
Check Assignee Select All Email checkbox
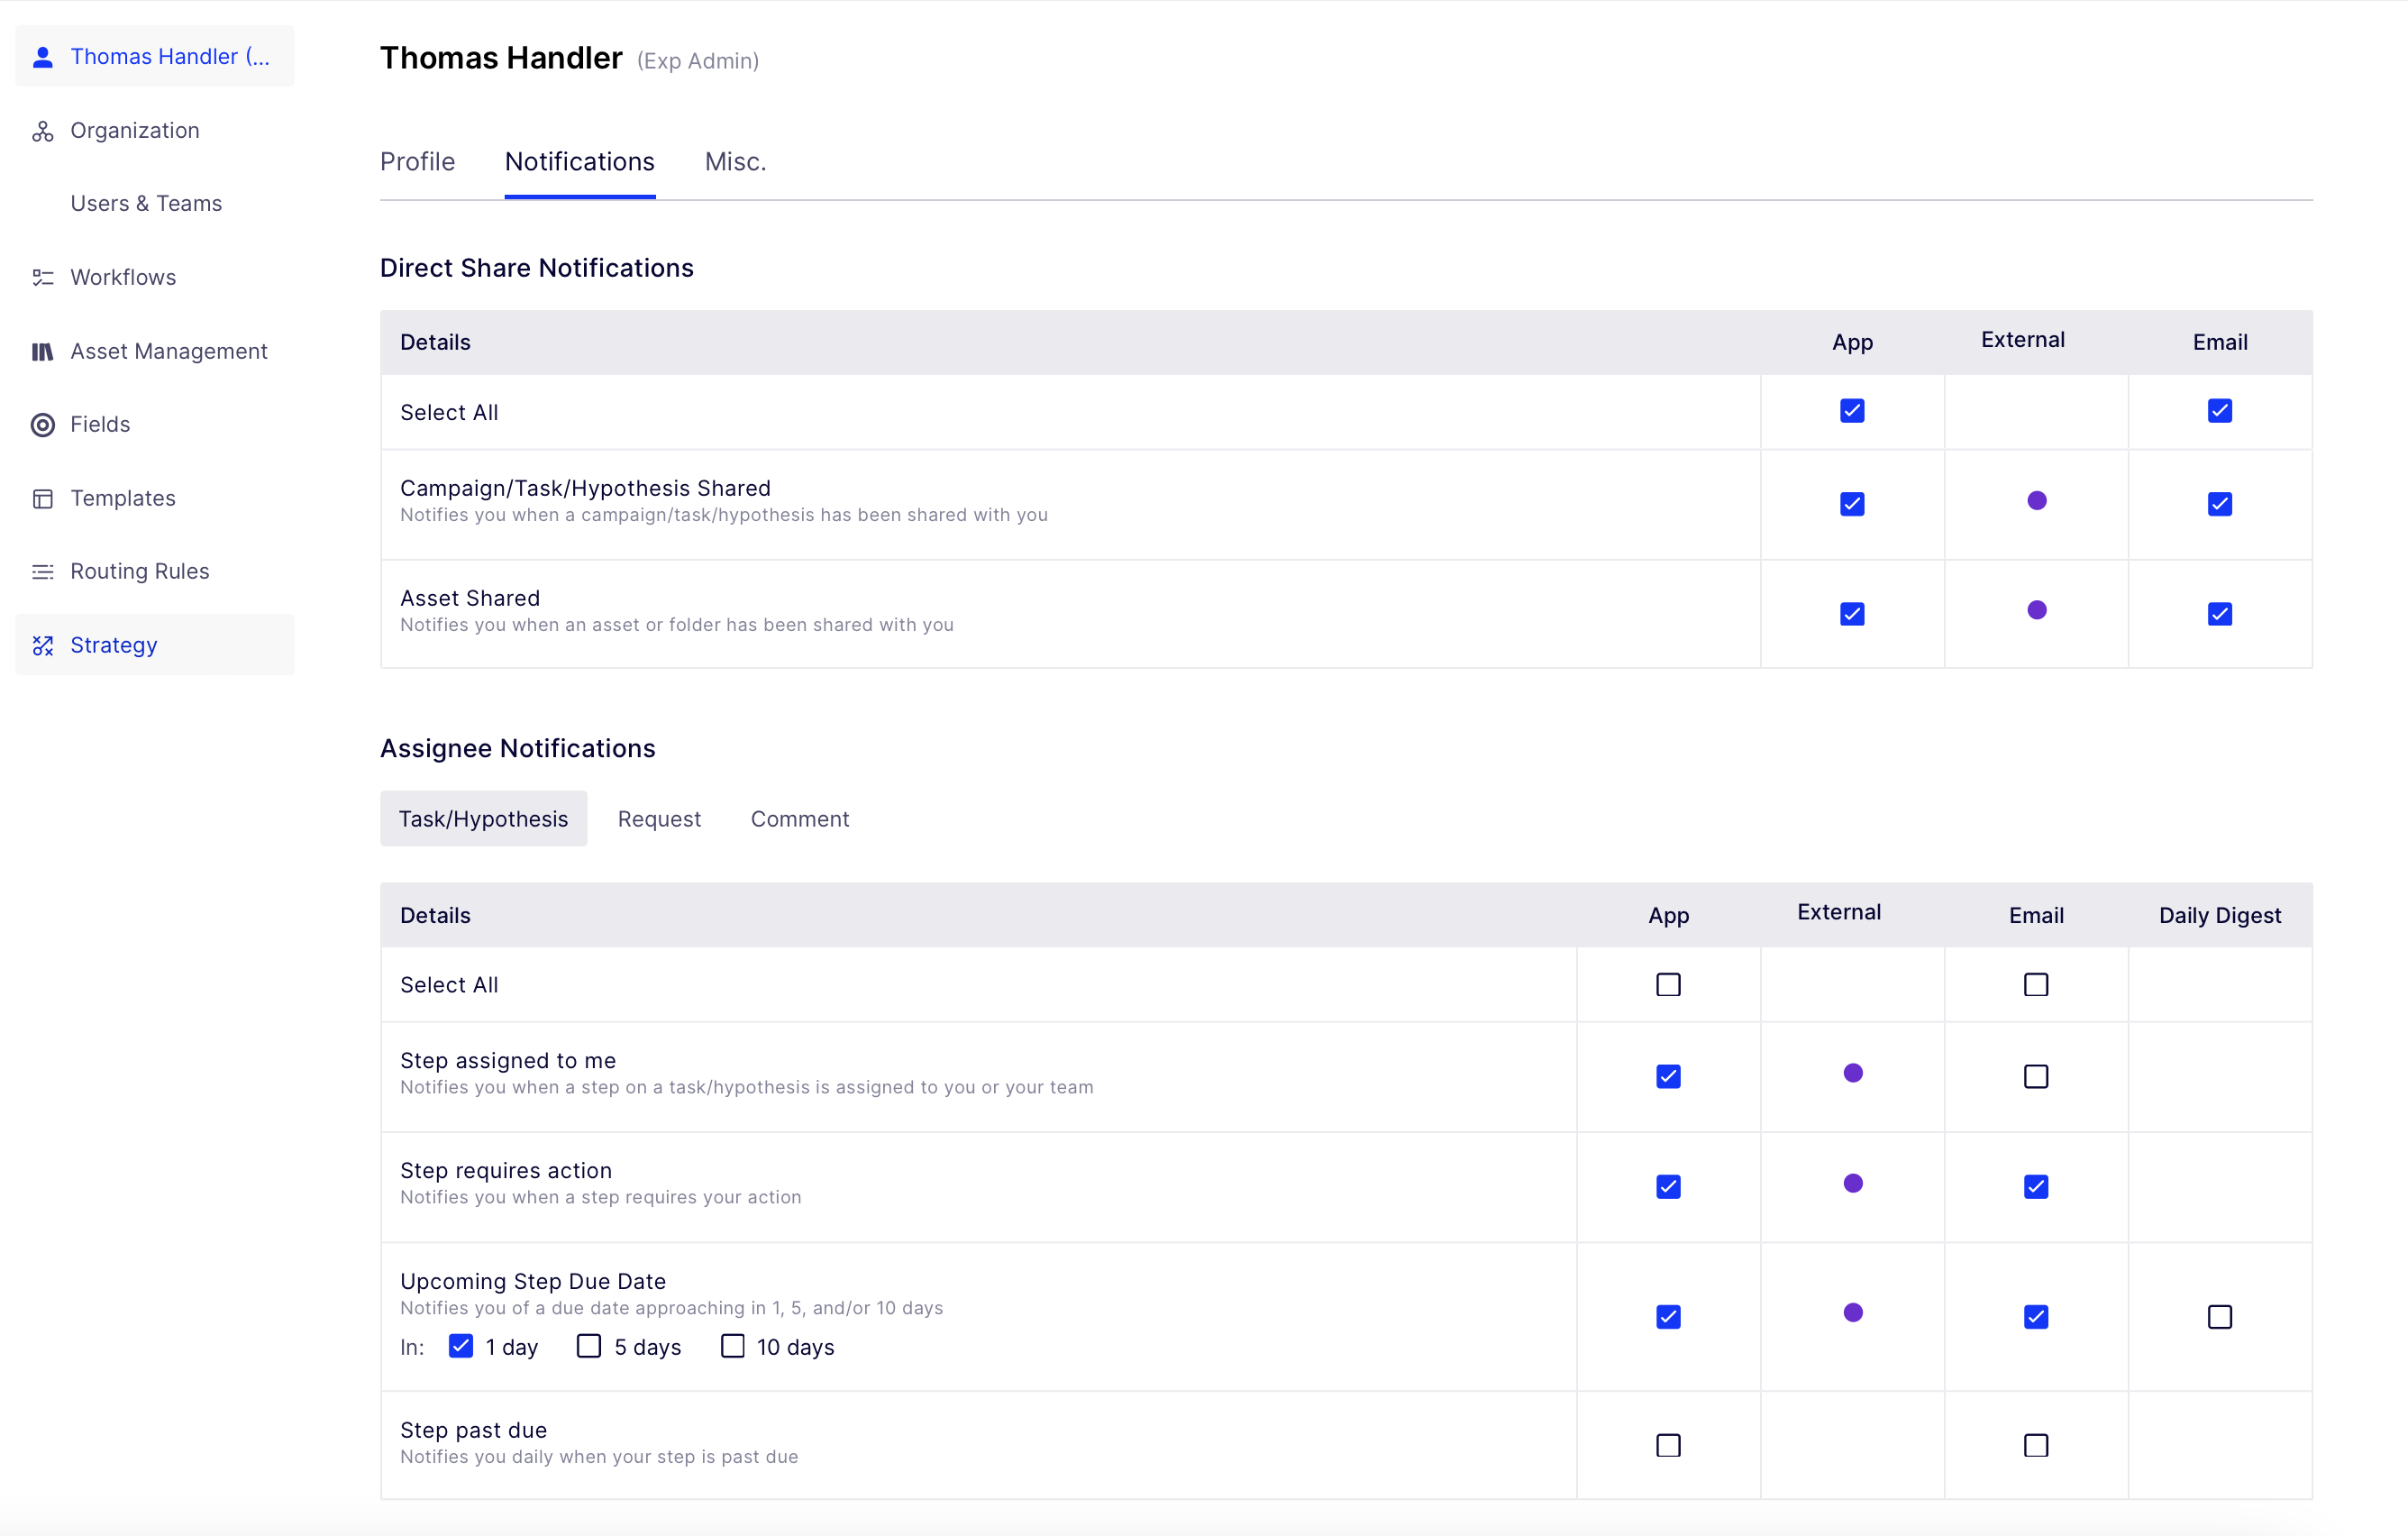coord(2035,985)
